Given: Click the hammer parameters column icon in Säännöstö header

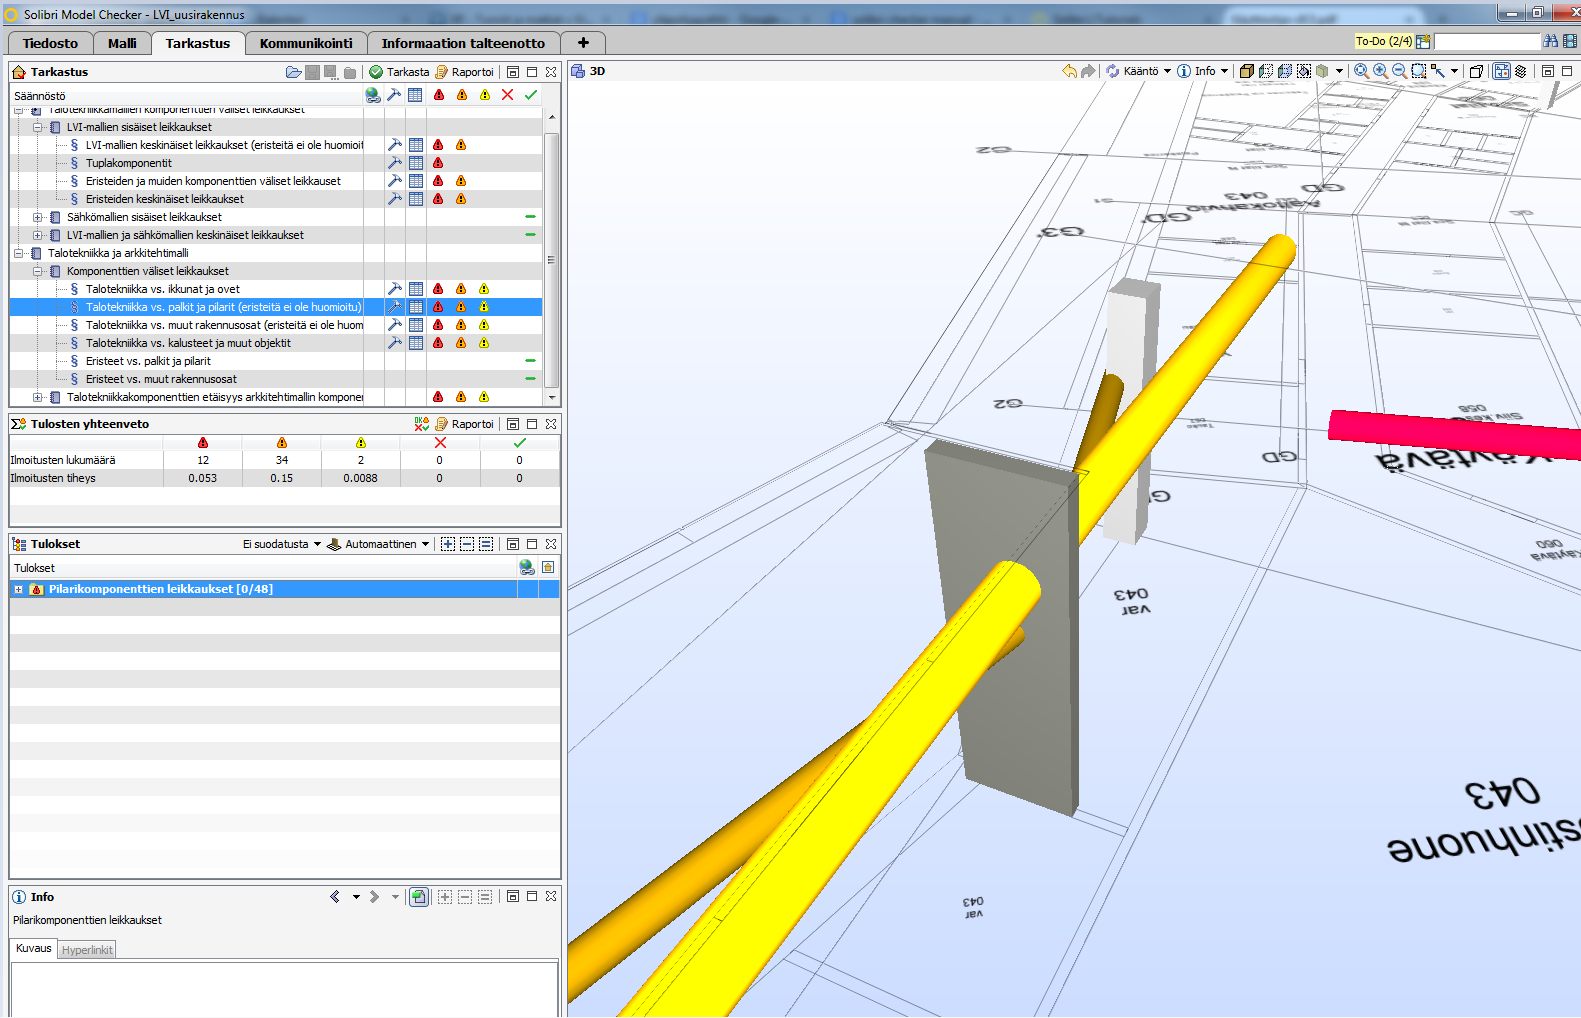Looking at the screenshot, I should [394, 95].
